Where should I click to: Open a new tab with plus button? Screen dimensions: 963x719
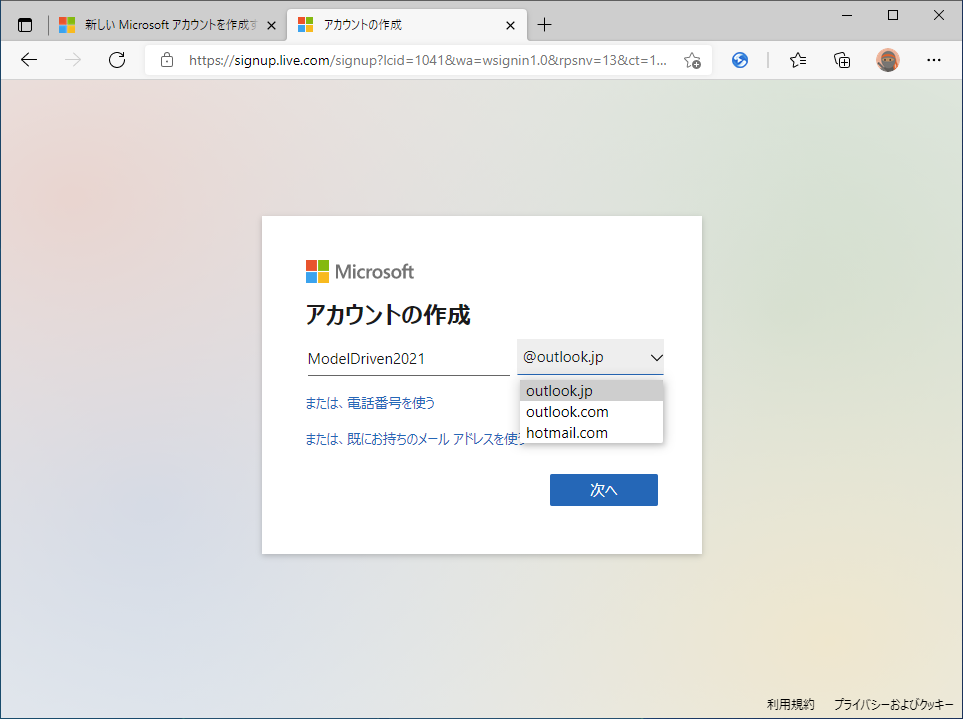544,25
